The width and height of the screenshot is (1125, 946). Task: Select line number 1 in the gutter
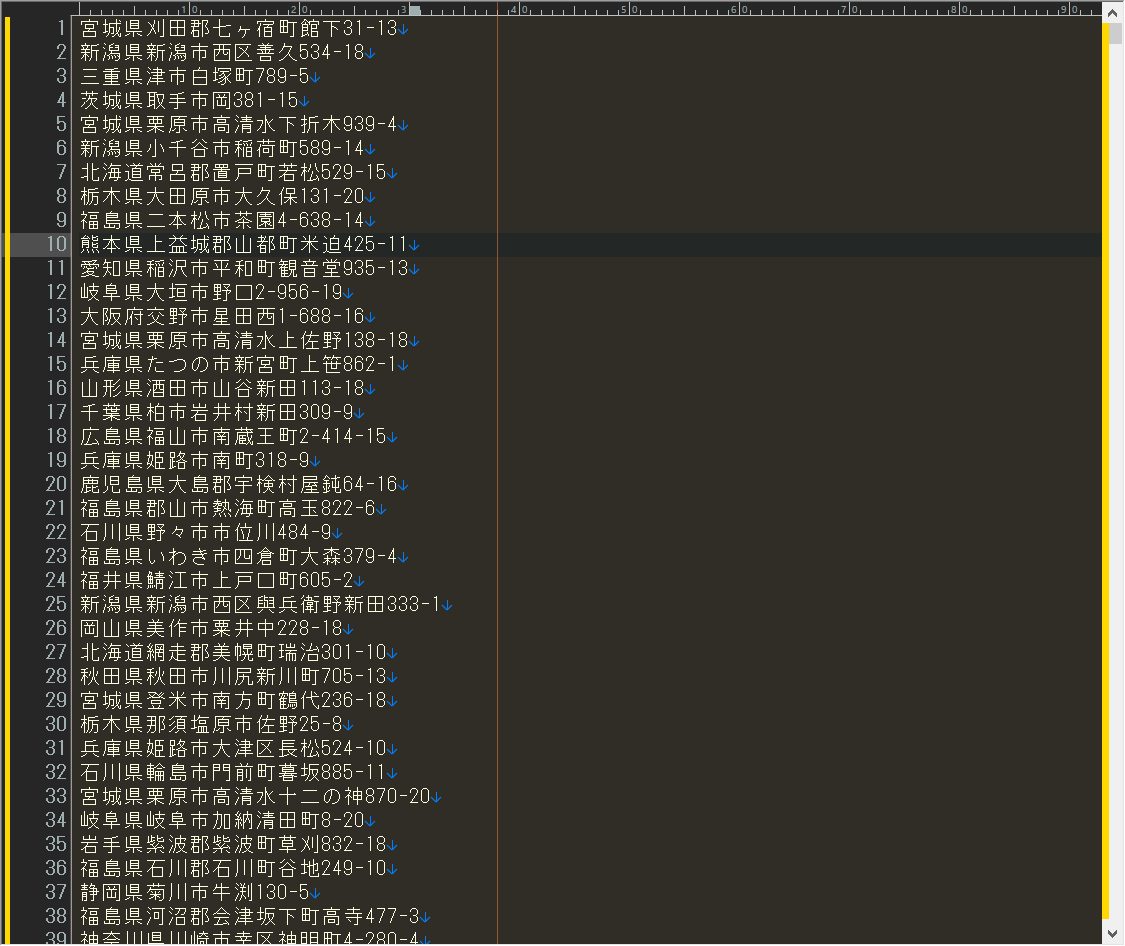tap(62, 28)
